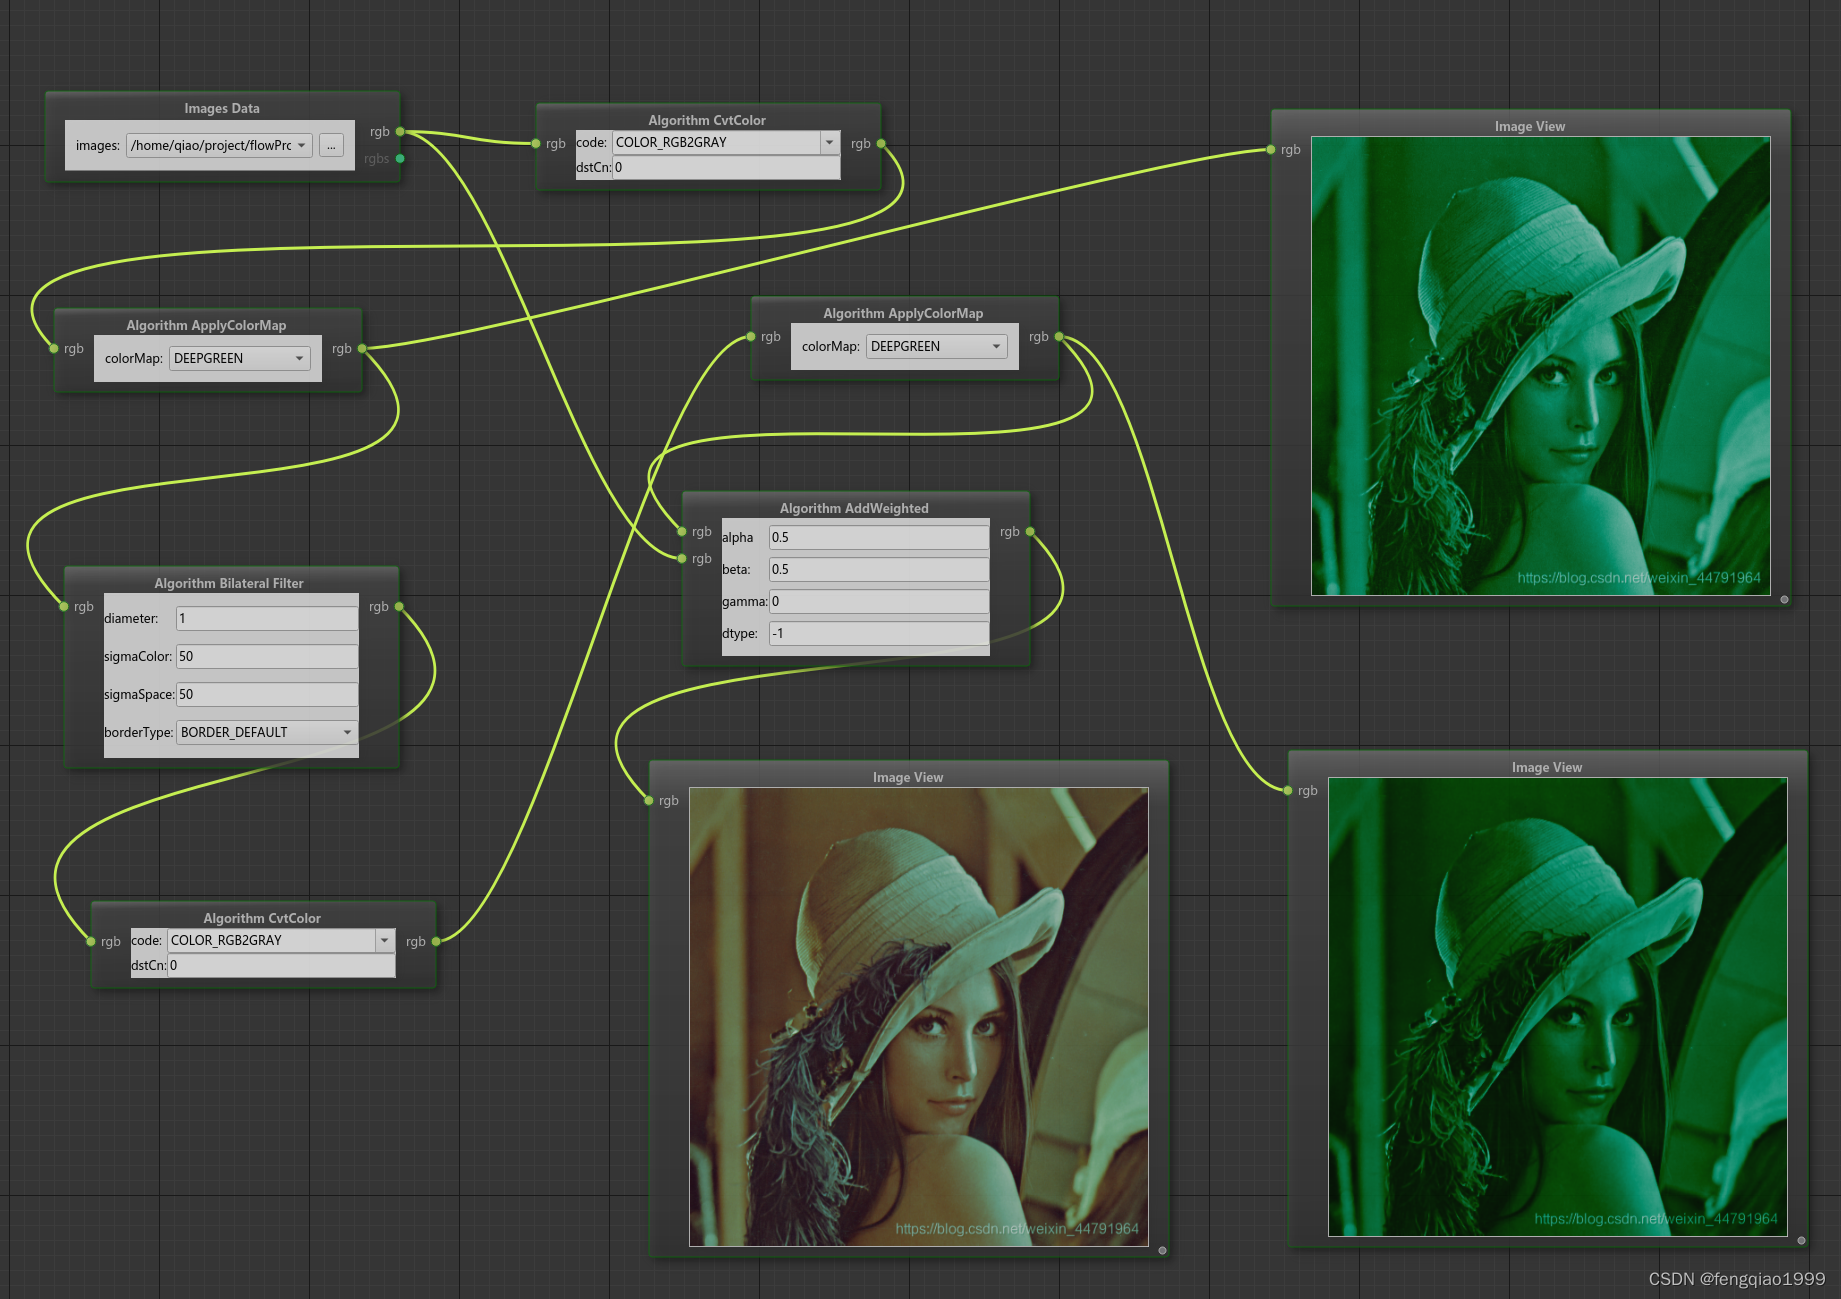Click the diameter field in Bilateral Filter
Screen dimensions: 1841x1299
pos(266,618)
